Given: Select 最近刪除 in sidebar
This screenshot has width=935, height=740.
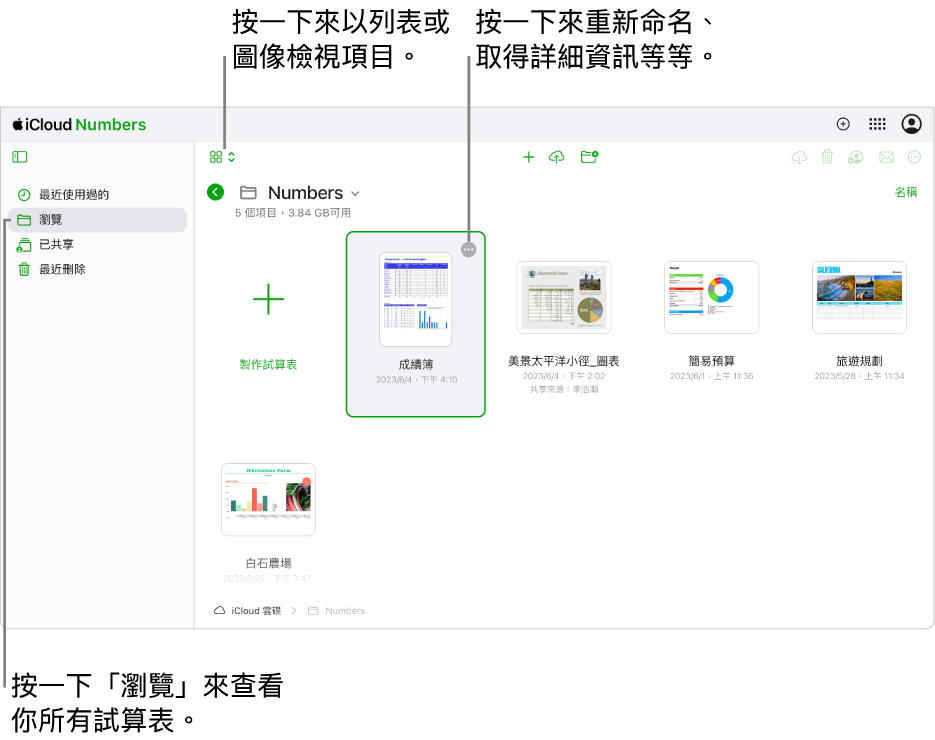Looking at the screenshot, I should coord(97,270).
